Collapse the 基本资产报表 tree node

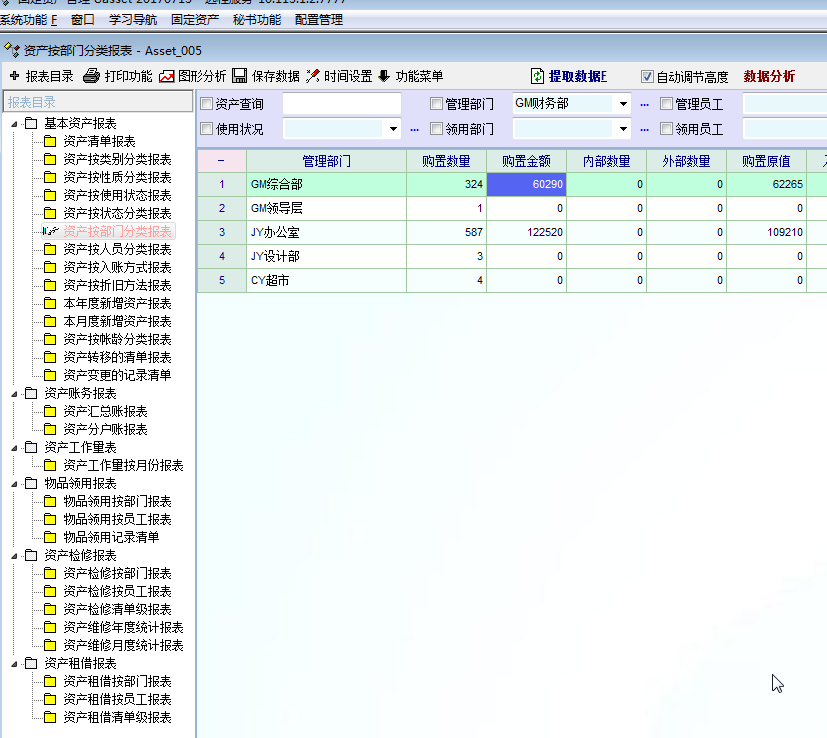pos(15,124)
